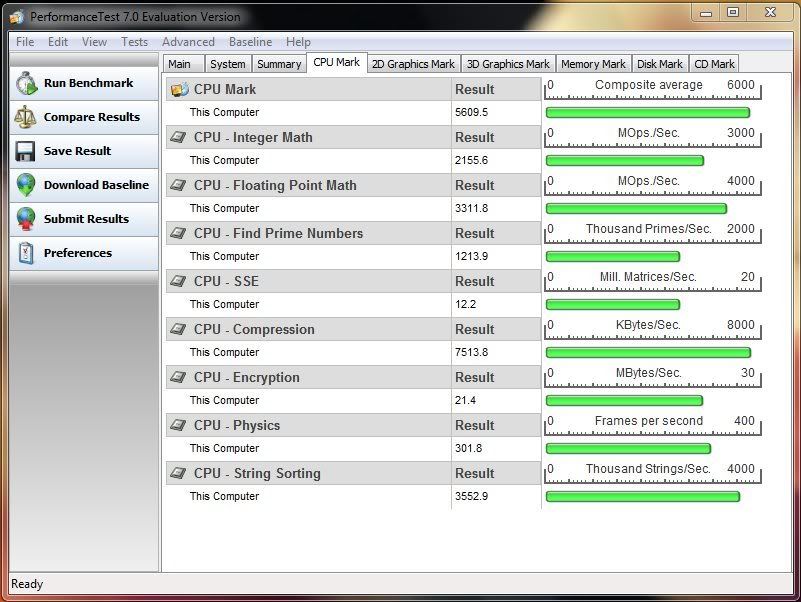Open the System tab
The image size is (801, 602).
(228, 64)
